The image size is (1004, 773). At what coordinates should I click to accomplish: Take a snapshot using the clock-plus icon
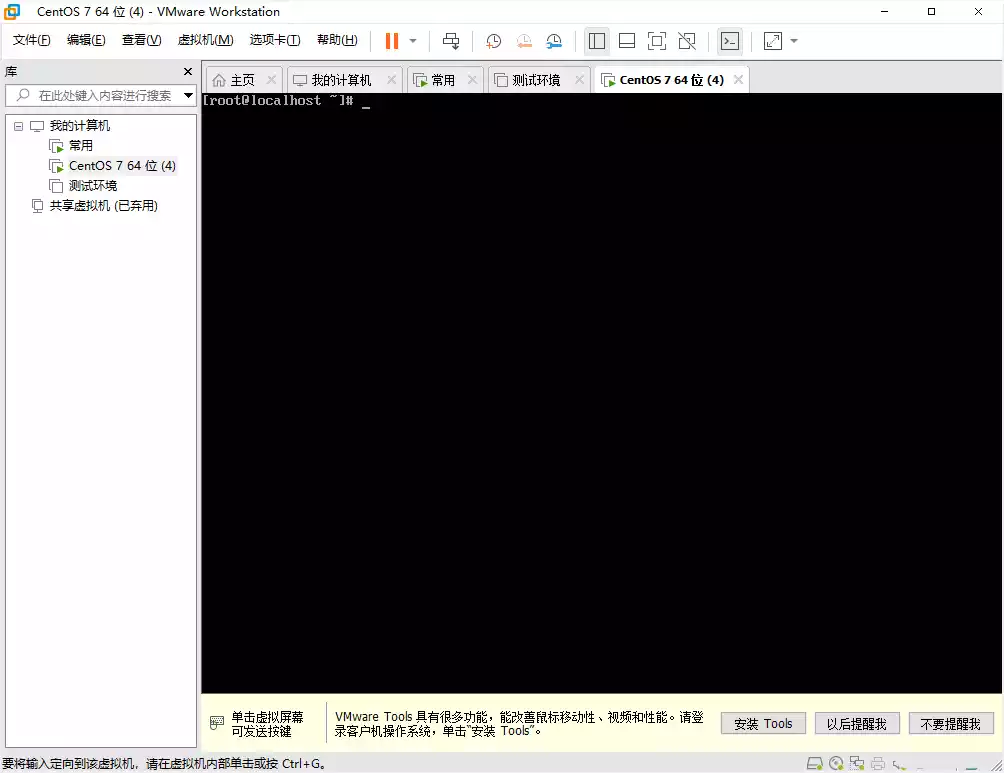pos(494,41)
